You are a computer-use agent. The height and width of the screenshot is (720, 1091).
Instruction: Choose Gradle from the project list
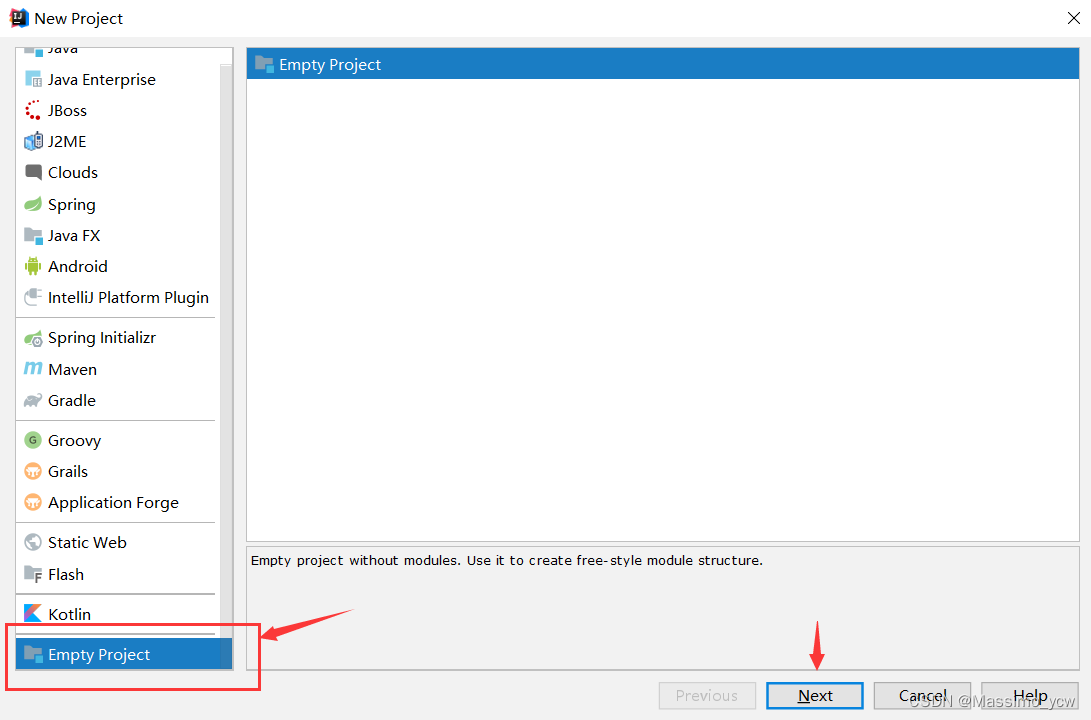(x=116, y=401)
